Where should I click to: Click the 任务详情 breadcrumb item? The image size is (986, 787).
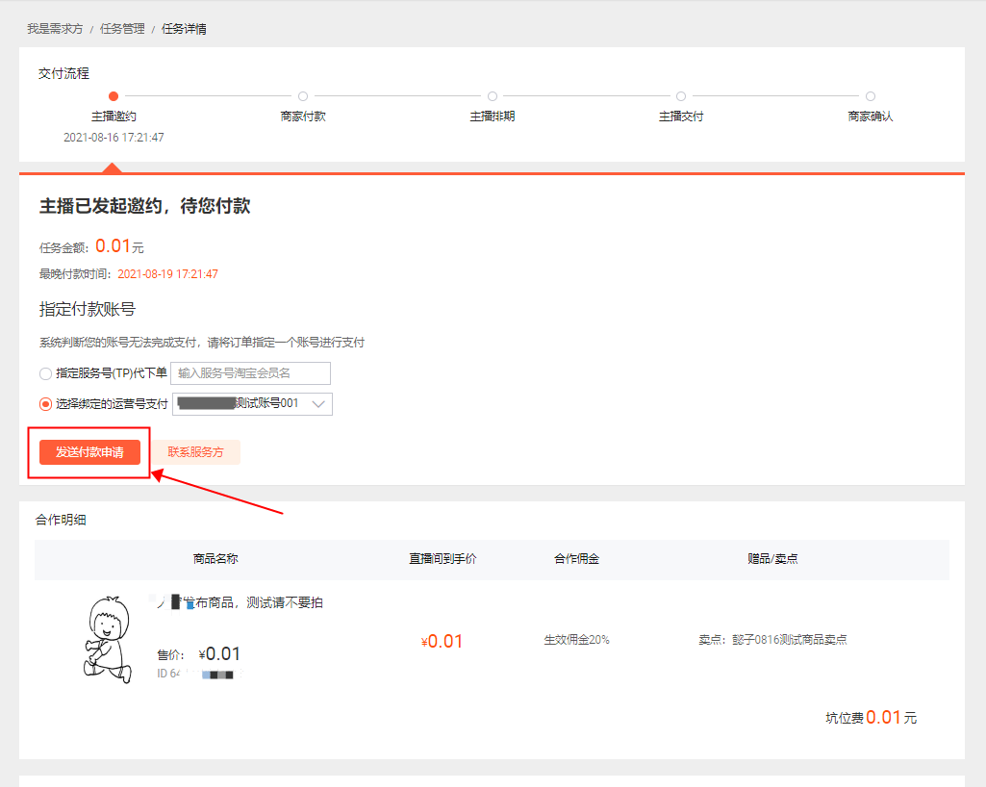click(184, 29)
